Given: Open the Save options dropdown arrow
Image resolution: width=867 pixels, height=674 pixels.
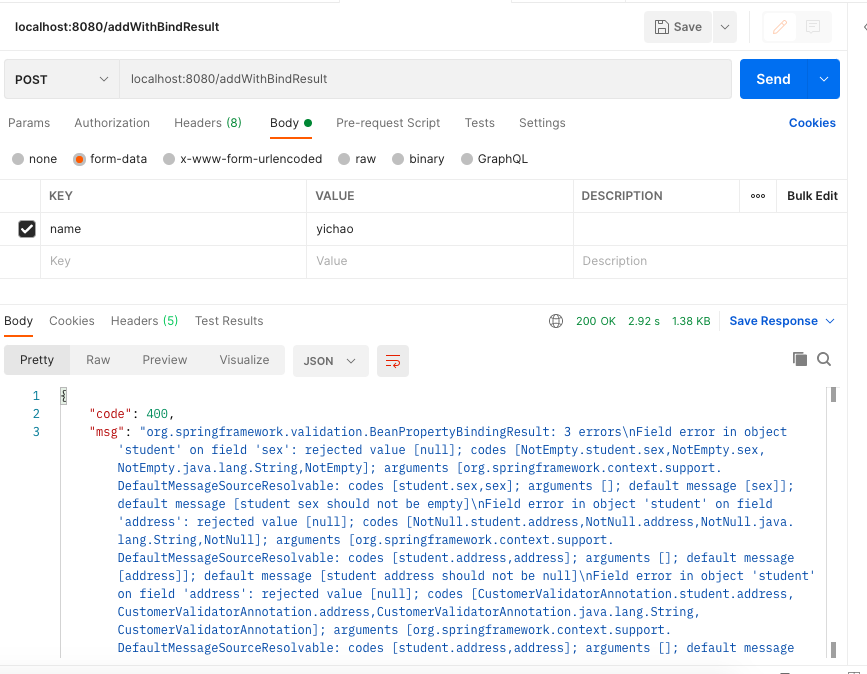Looking at the screenshot, I should [x=725, y=27].
